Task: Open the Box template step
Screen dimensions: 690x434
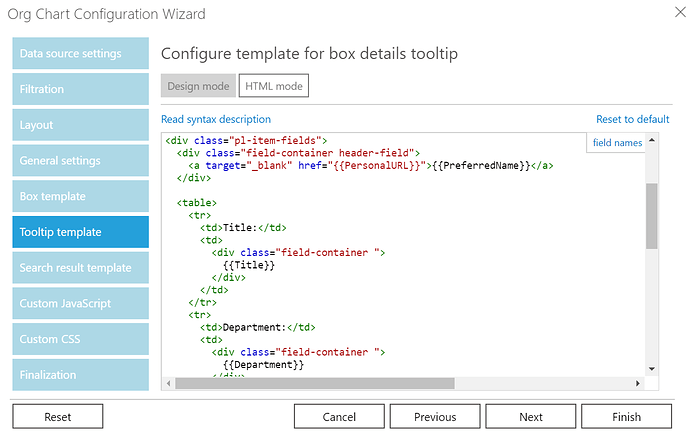Action: point(80,196)
